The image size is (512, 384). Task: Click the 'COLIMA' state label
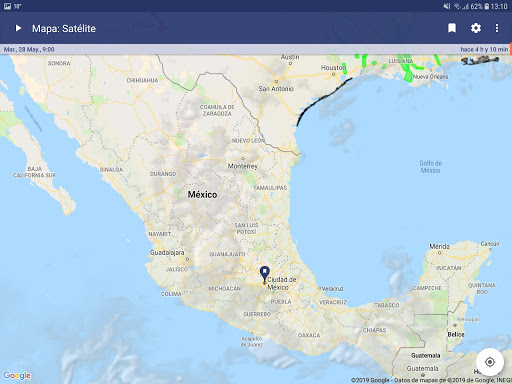point(171,294)
